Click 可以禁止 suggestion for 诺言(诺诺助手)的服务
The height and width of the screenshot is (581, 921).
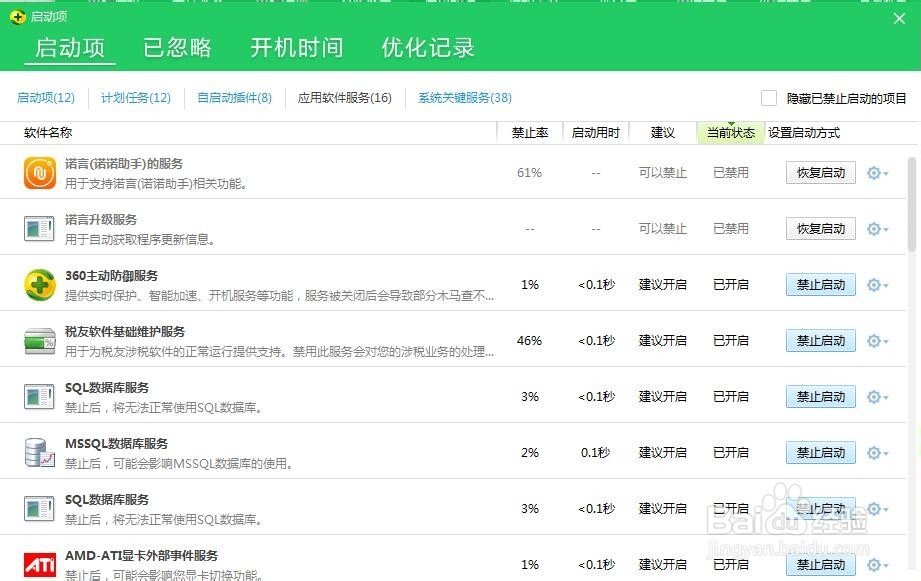(x=663, y=173)
